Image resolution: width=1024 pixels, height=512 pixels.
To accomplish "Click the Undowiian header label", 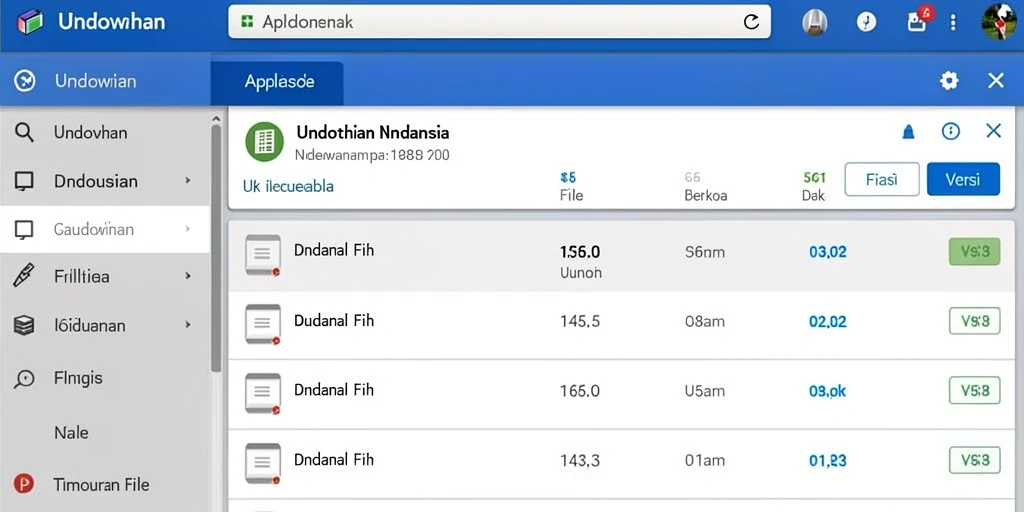I will pyautogui.click(x=95, y=82).
